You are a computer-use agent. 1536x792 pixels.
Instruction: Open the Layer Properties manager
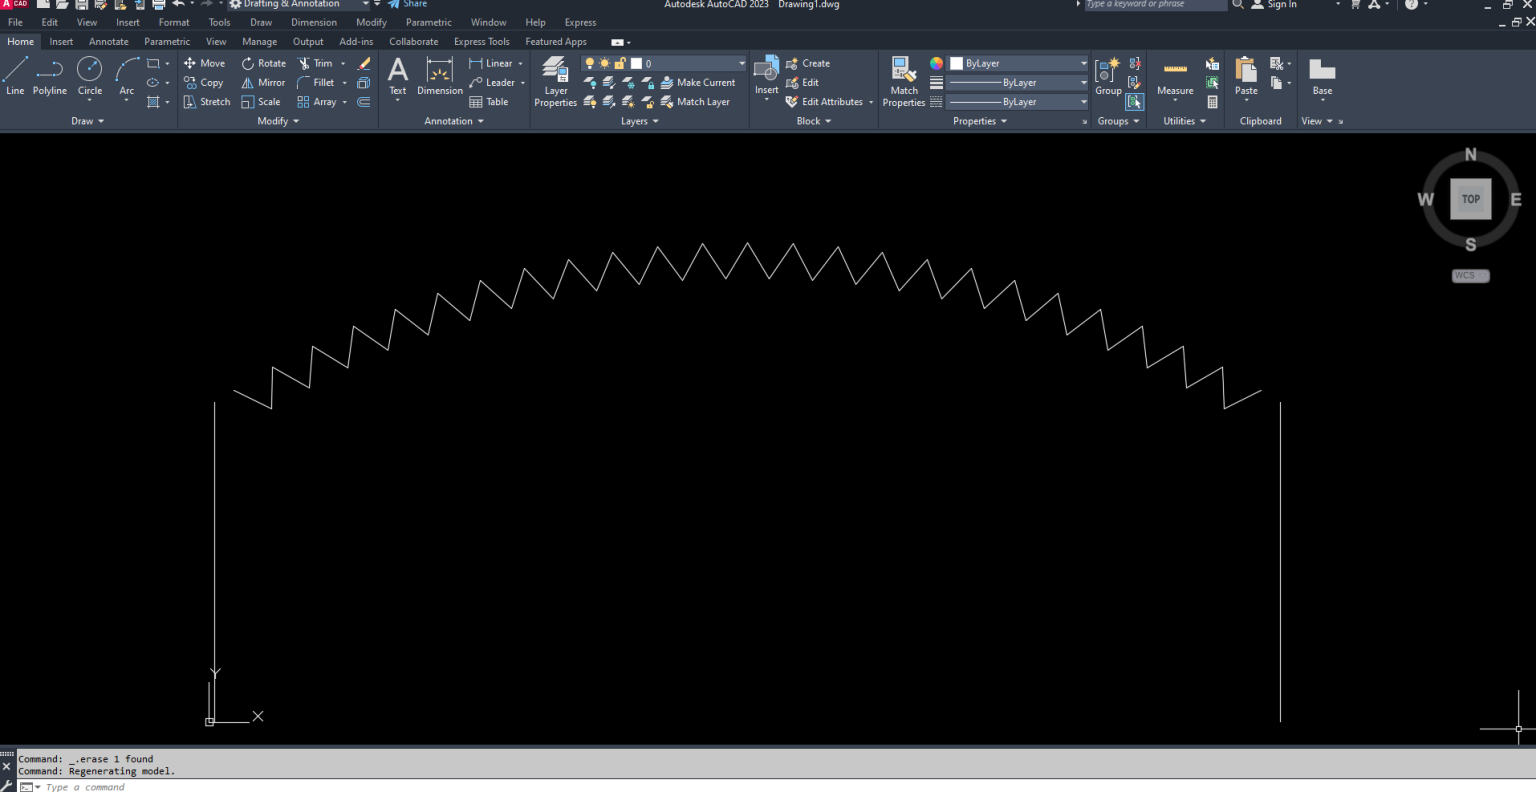point(555,80)
